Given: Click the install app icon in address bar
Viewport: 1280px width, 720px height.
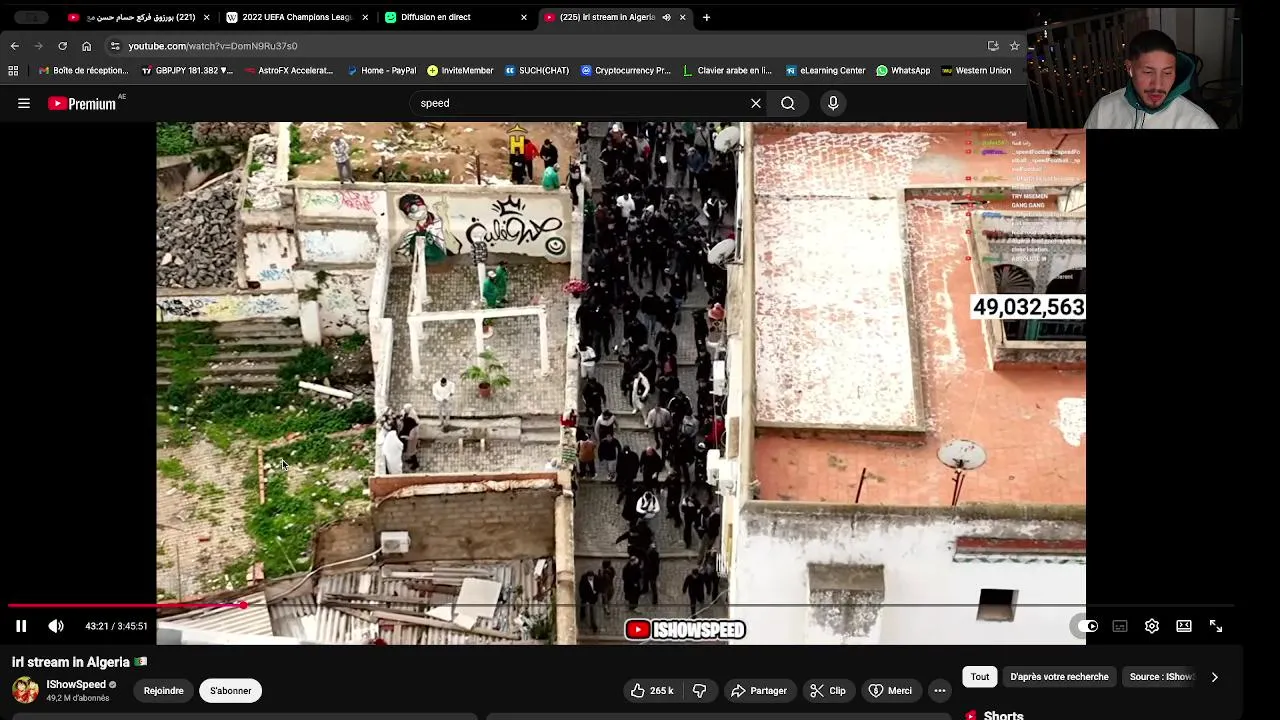Looking at the screenshot, I should point(993,46).
